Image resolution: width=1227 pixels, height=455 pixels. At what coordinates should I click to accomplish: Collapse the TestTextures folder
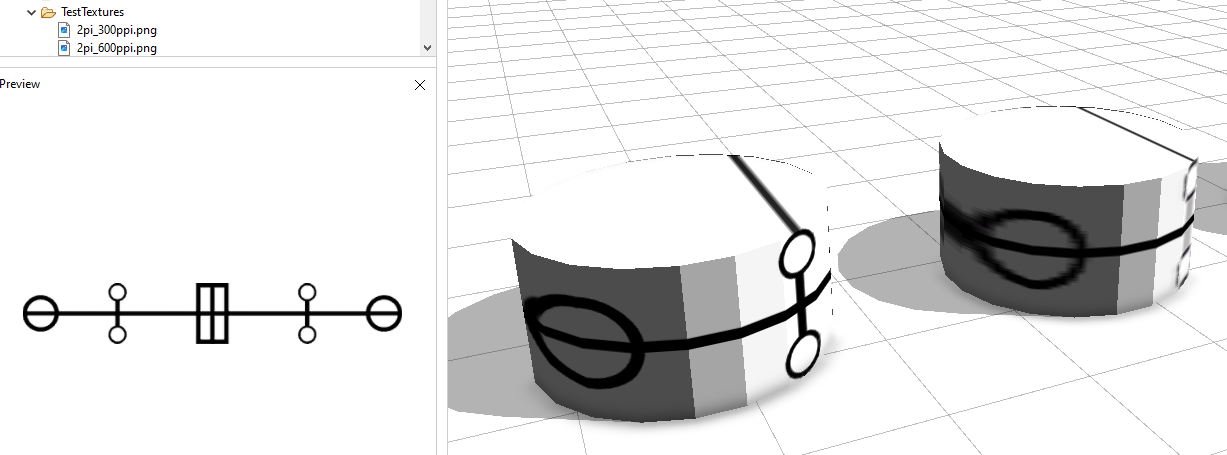(30, 12)
